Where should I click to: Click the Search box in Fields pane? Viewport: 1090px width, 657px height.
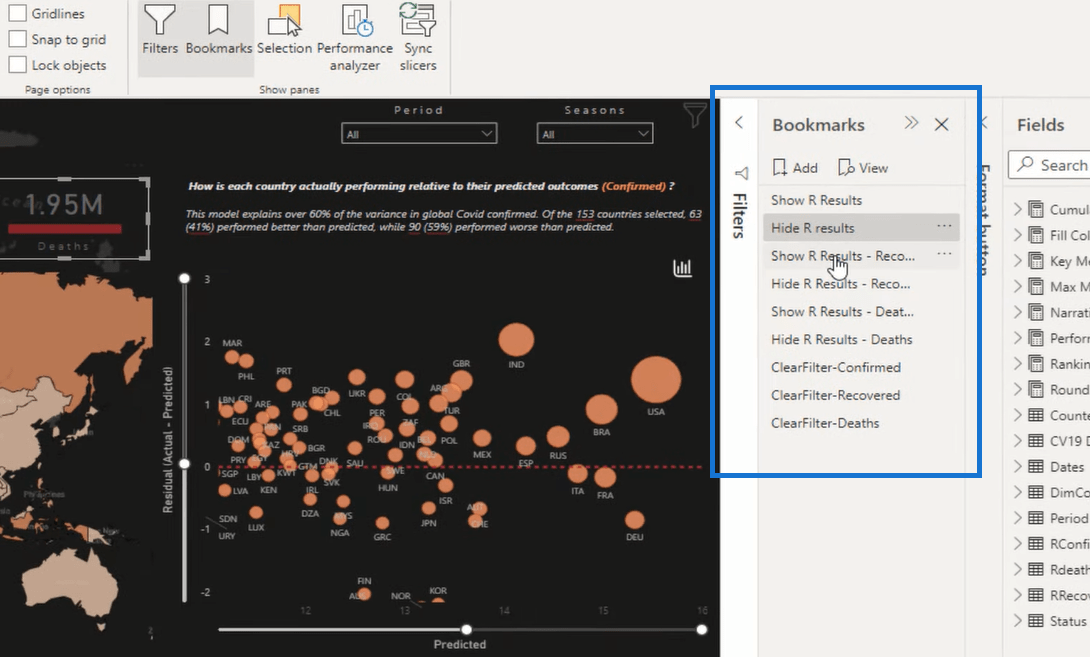pyautogui.click(x=1050, y=165)
